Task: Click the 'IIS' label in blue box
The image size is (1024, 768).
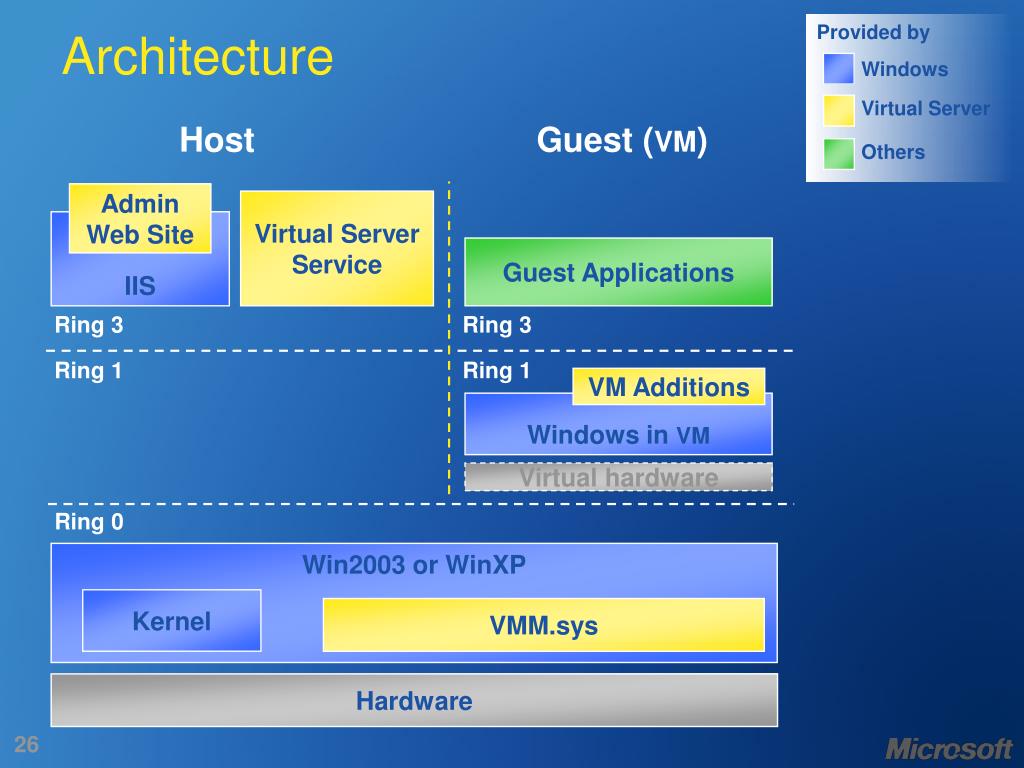Action: click(140, 285)
